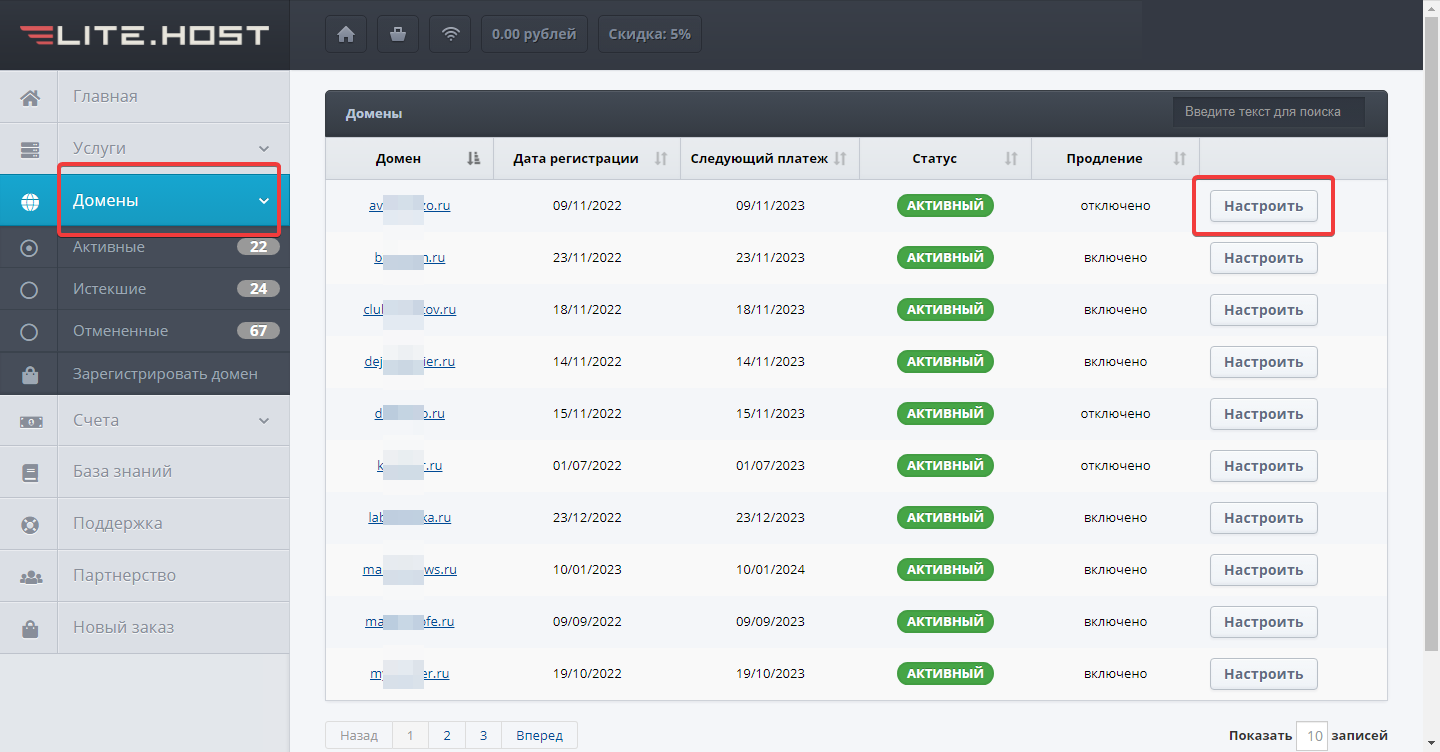Click the bag icon beside Зарегистрировать домен
This screenshot has width=1440, height=752.
(30, 374)
